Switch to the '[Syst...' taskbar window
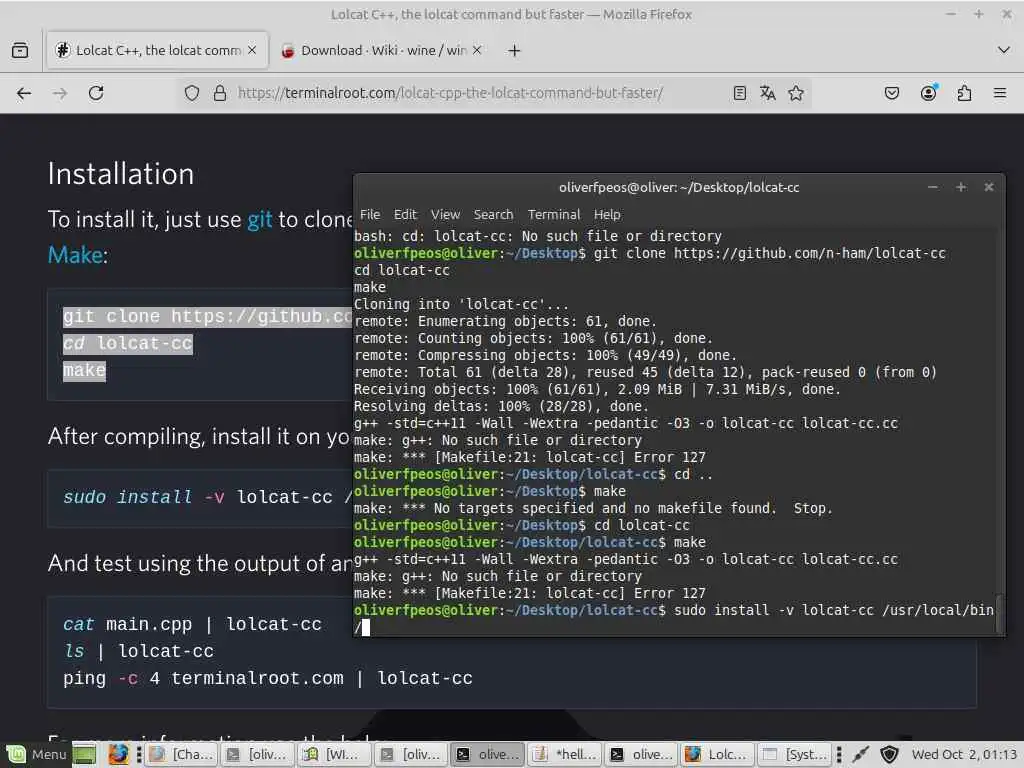Screen dimensions: 1024x768 tap(795, 754)
